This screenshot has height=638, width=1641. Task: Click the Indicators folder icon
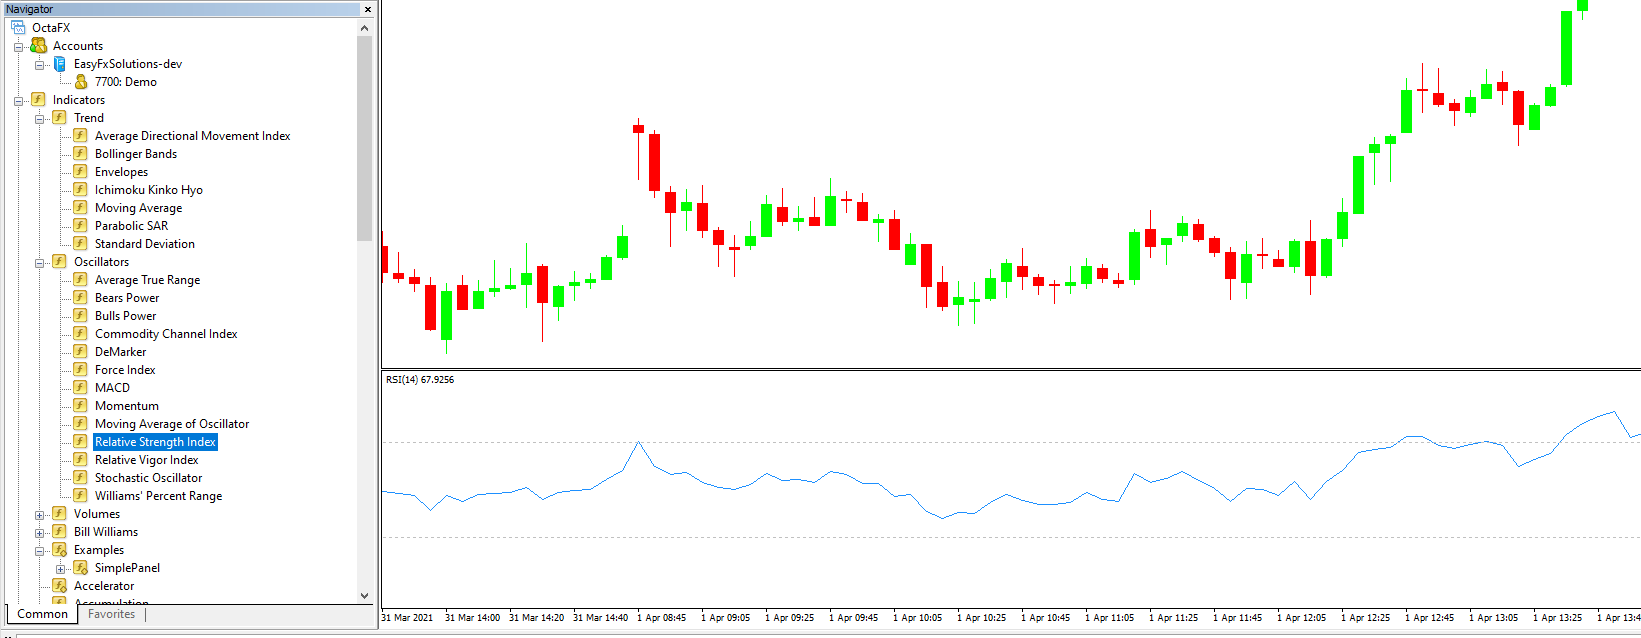click(x=38, y=100)
